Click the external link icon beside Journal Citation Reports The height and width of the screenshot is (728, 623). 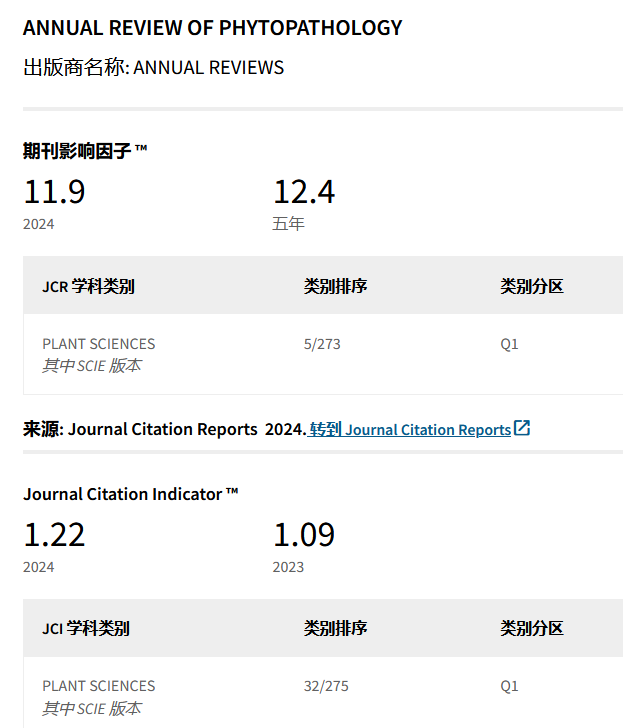click(x=522, y=429)
